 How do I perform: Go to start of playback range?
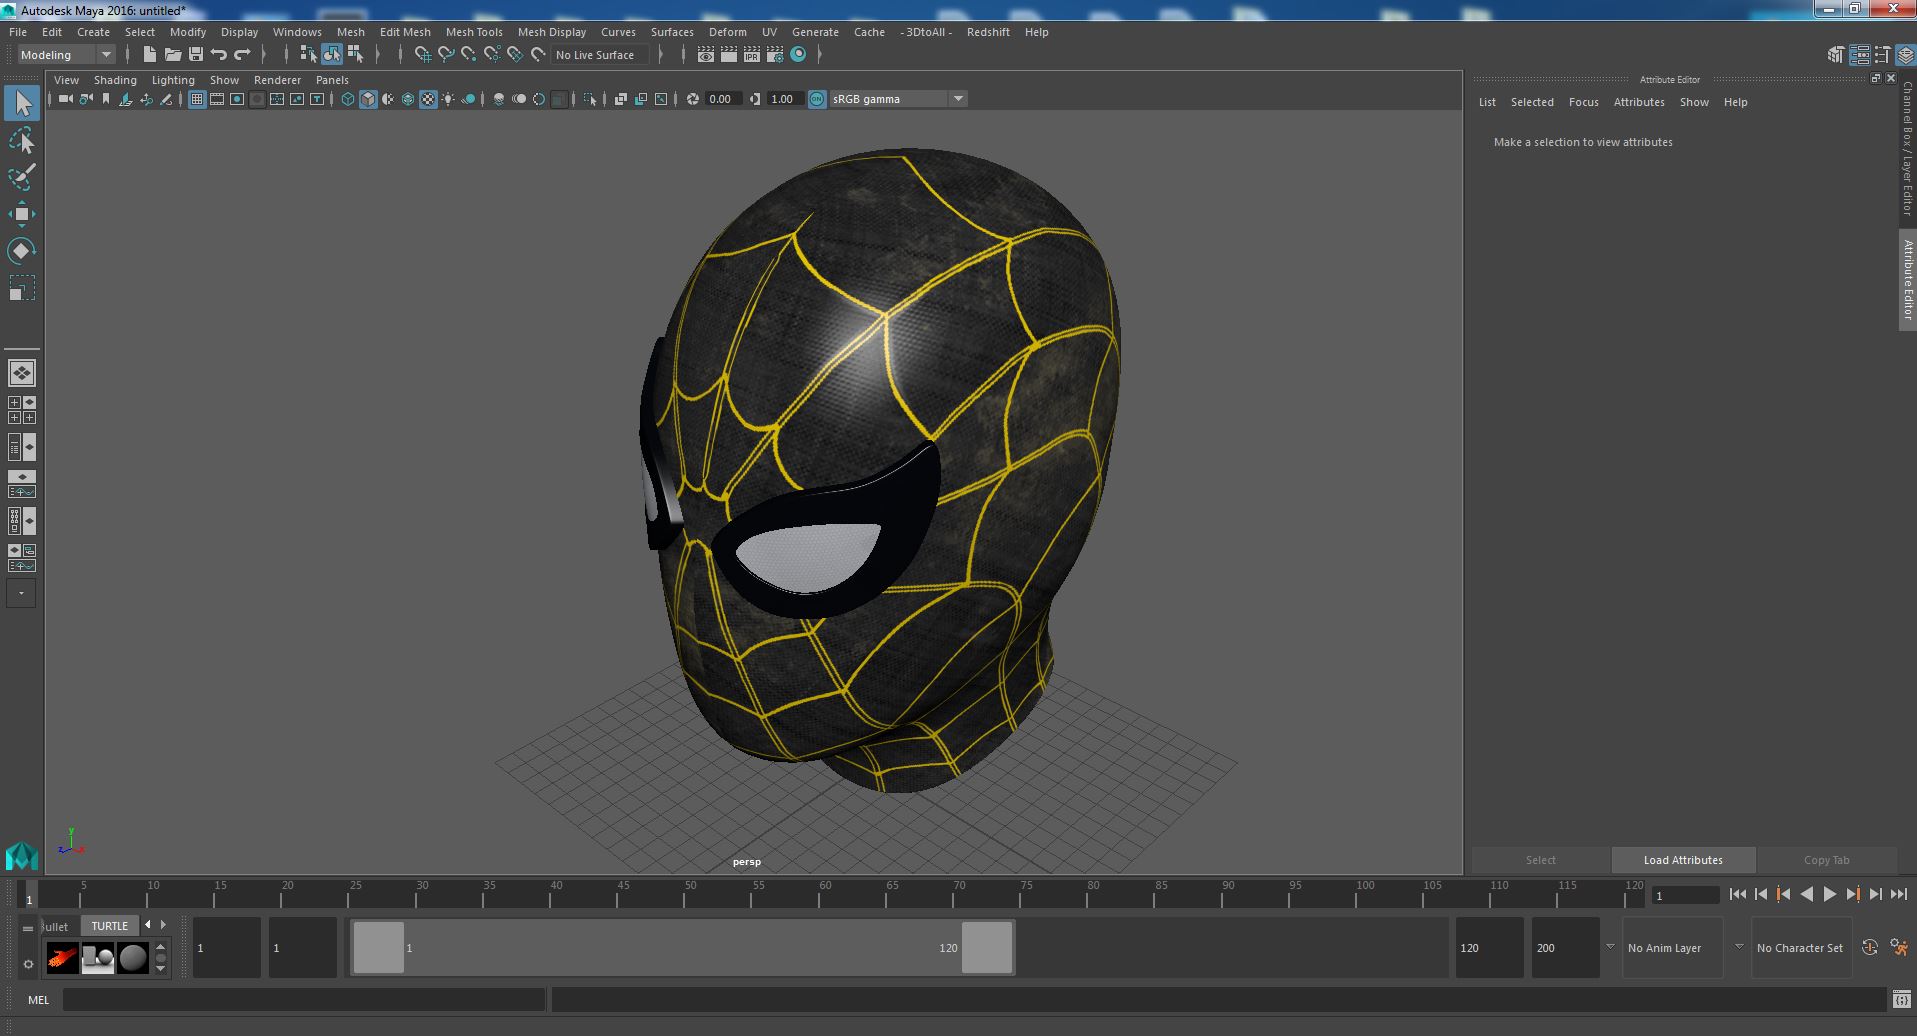[x=1737, y=895]
